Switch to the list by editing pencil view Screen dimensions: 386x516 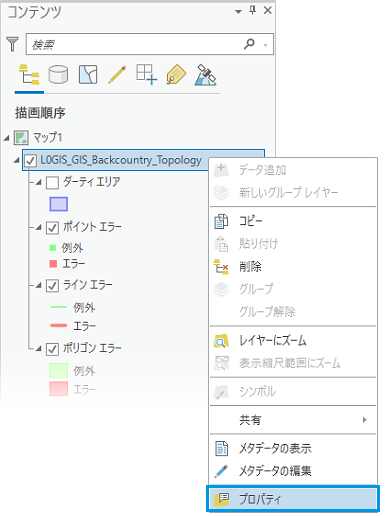117,74
